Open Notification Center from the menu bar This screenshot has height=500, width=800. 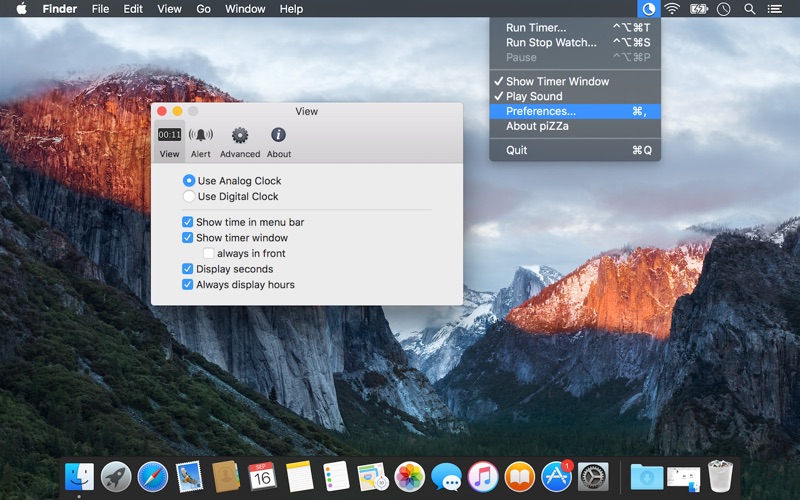pyautogui.click(x=774, y=9)
